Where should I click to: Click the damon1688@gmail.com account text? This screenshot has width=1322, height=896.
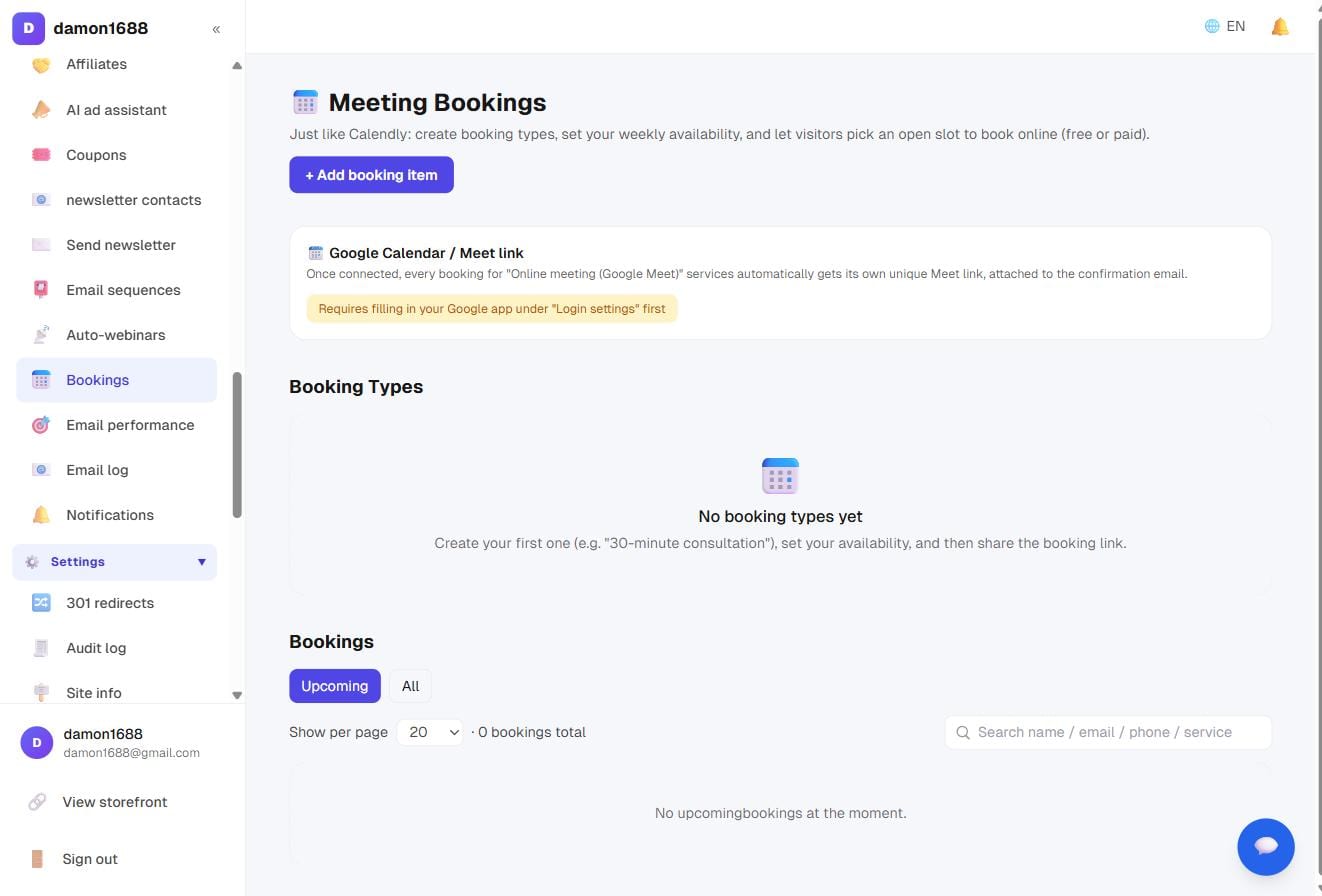coord(131,753)
